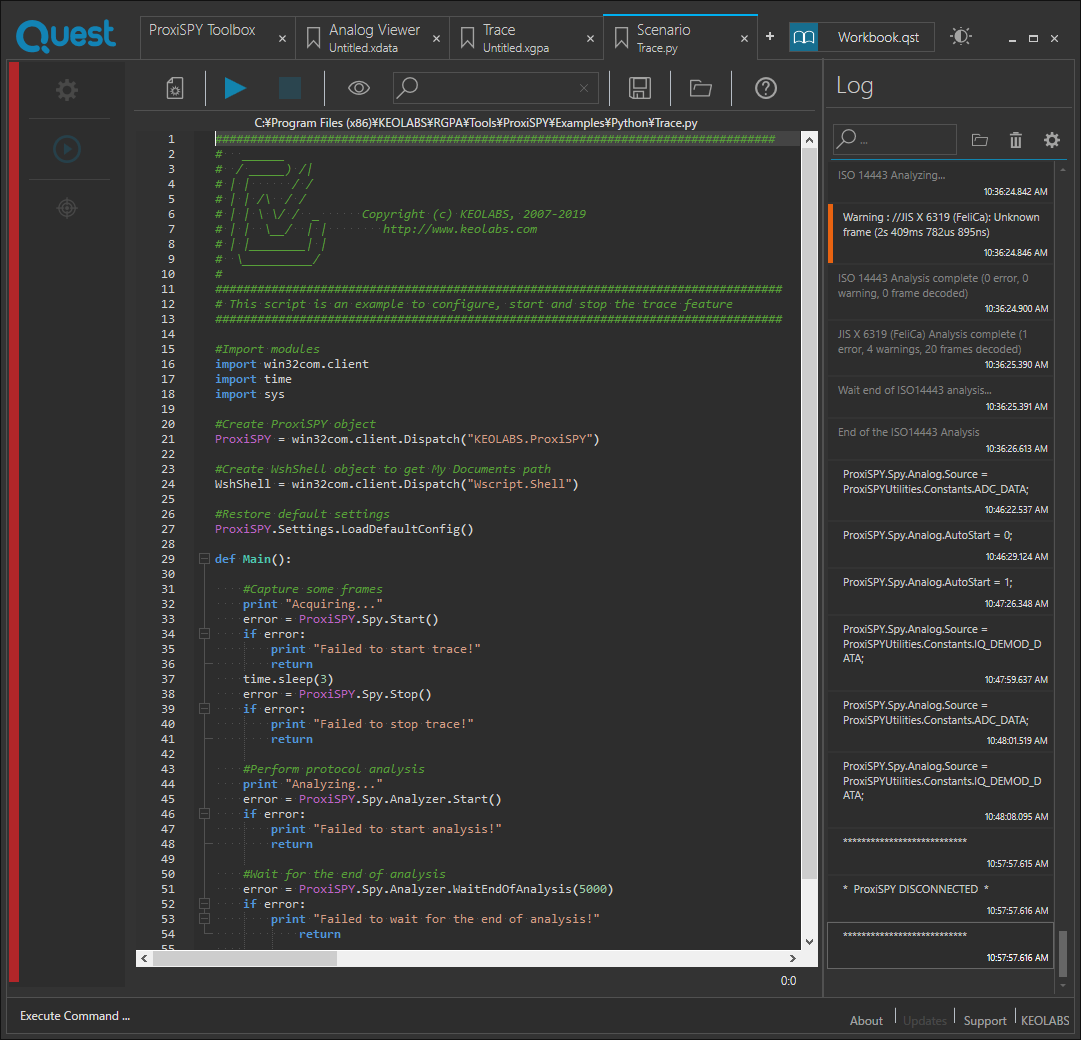1081x1040 pixels.
Task: Select the 'AutoStart = 0' log entry
Action: click(x=941, y=544)
